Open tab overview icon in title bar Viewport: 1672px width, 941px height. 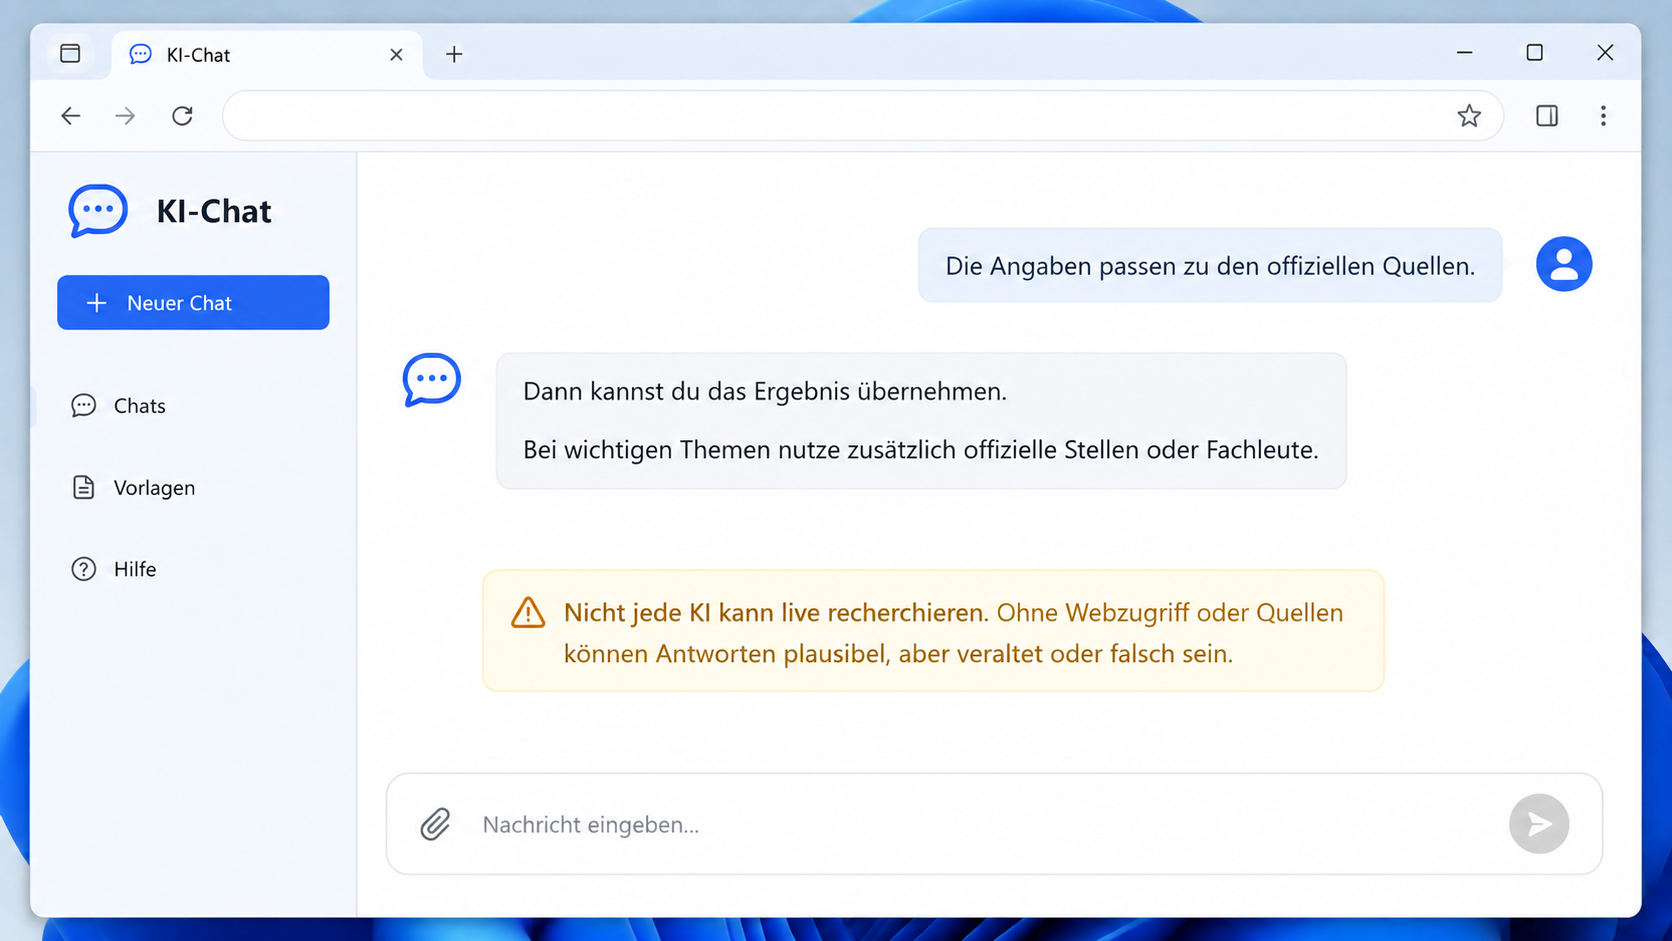point(70,54)
